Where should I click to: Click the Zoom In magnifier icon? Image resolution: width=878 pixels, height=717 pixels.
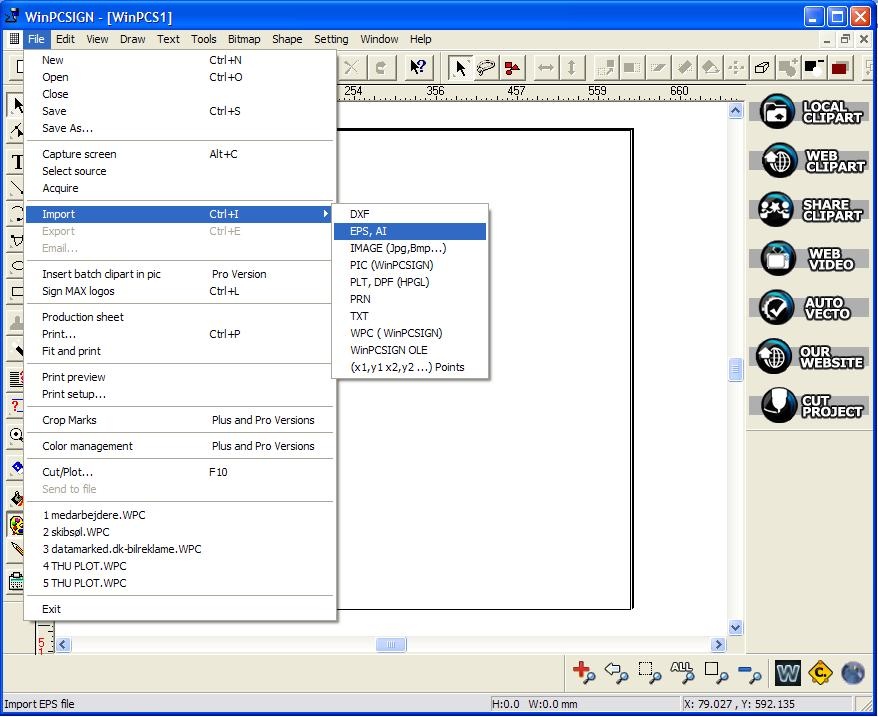click(x=583, y=673)
